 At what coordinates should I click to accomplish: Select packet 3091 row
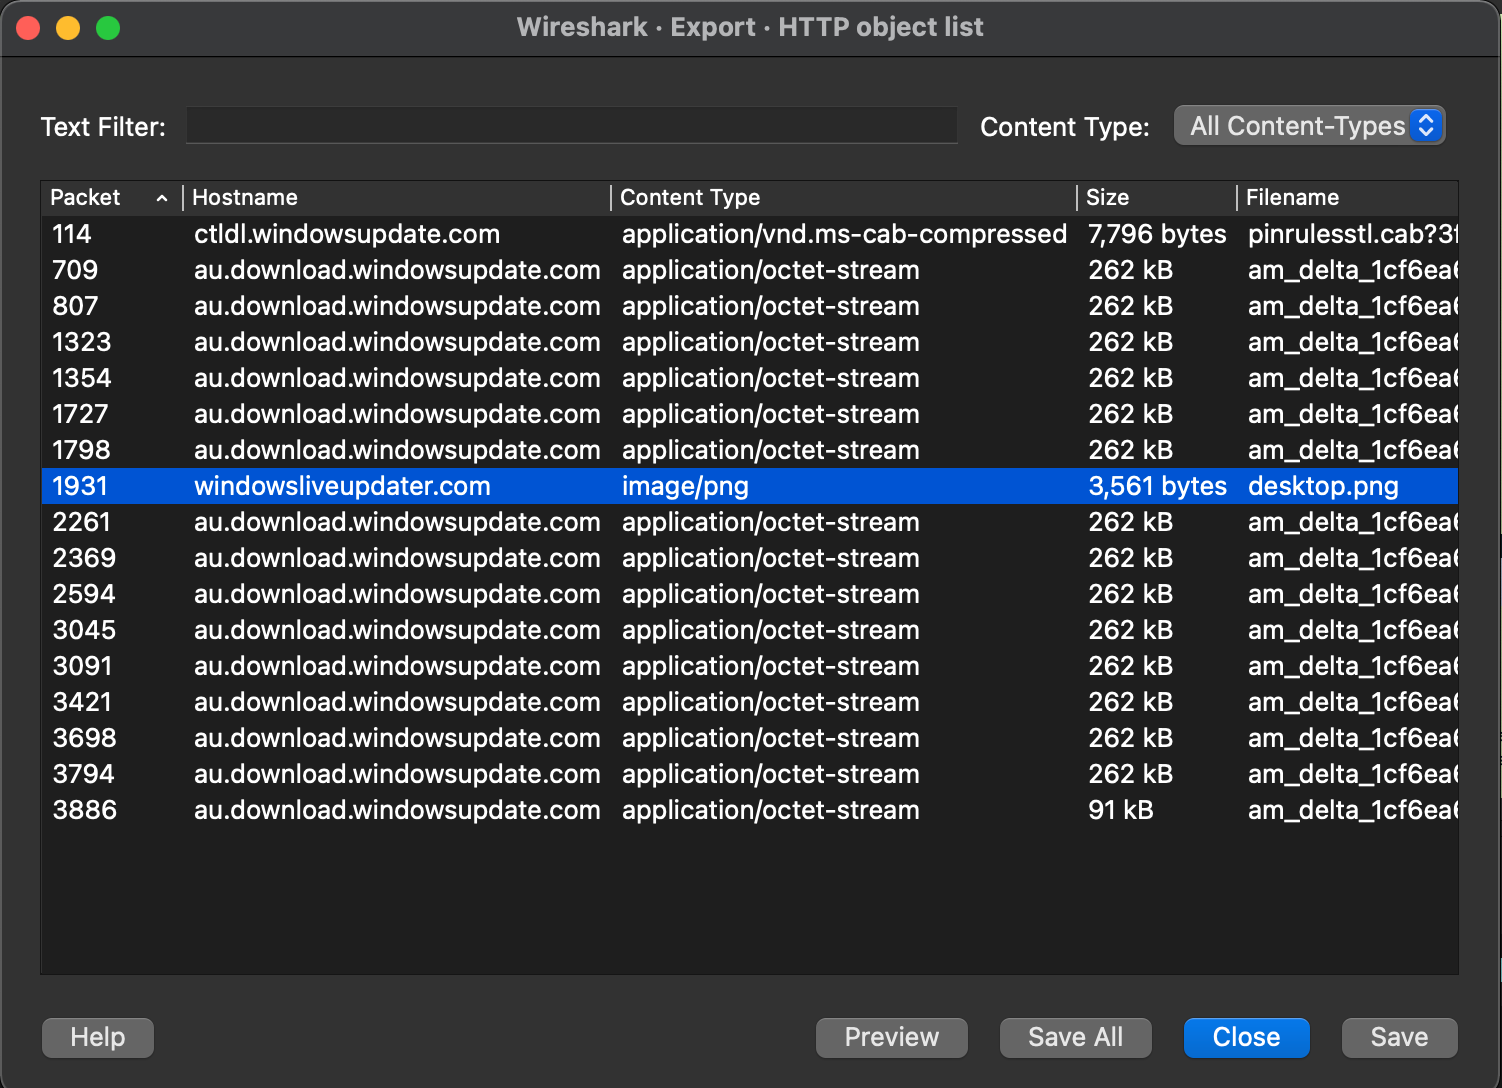click(750, 666)
